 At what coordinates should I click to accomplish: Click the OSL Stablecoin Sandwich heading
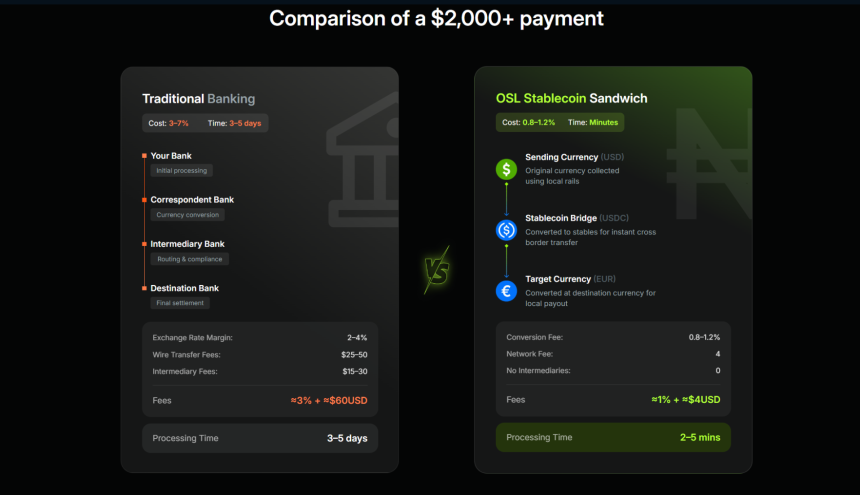point(571,99)
